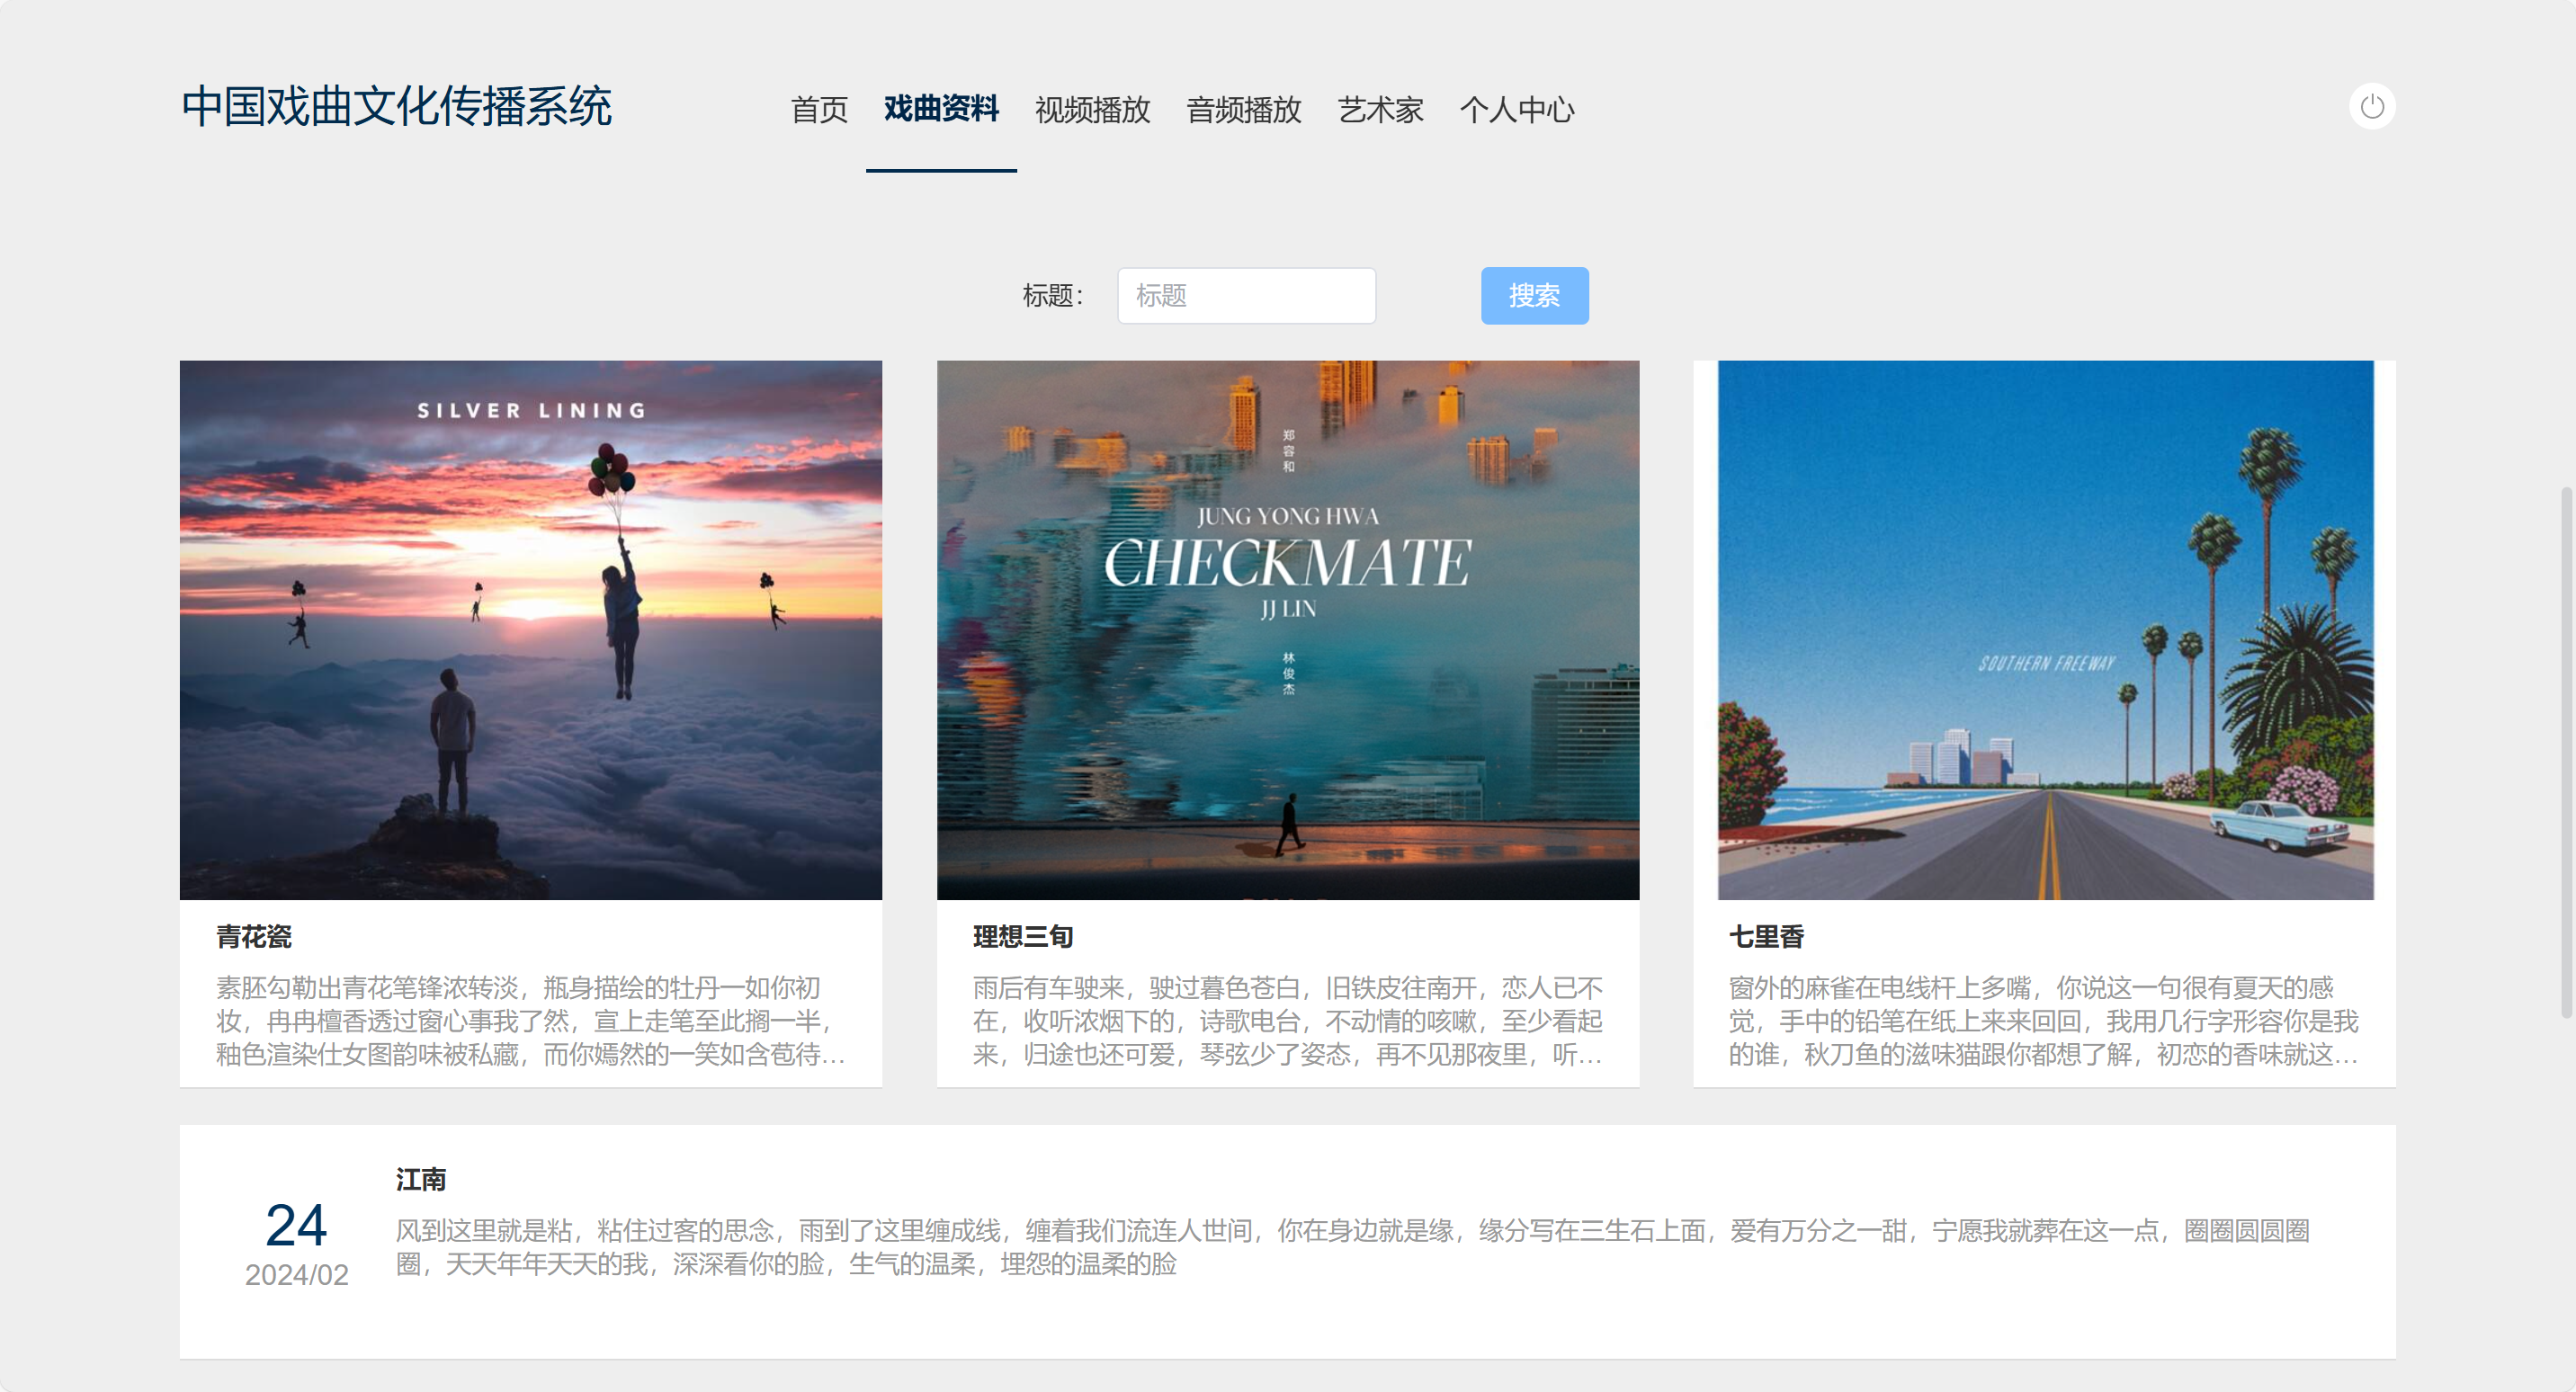2576x1392 pixels.
Task: Click the 中国戏曲文化传播系统 site title
Action: (x=396, y=107)
